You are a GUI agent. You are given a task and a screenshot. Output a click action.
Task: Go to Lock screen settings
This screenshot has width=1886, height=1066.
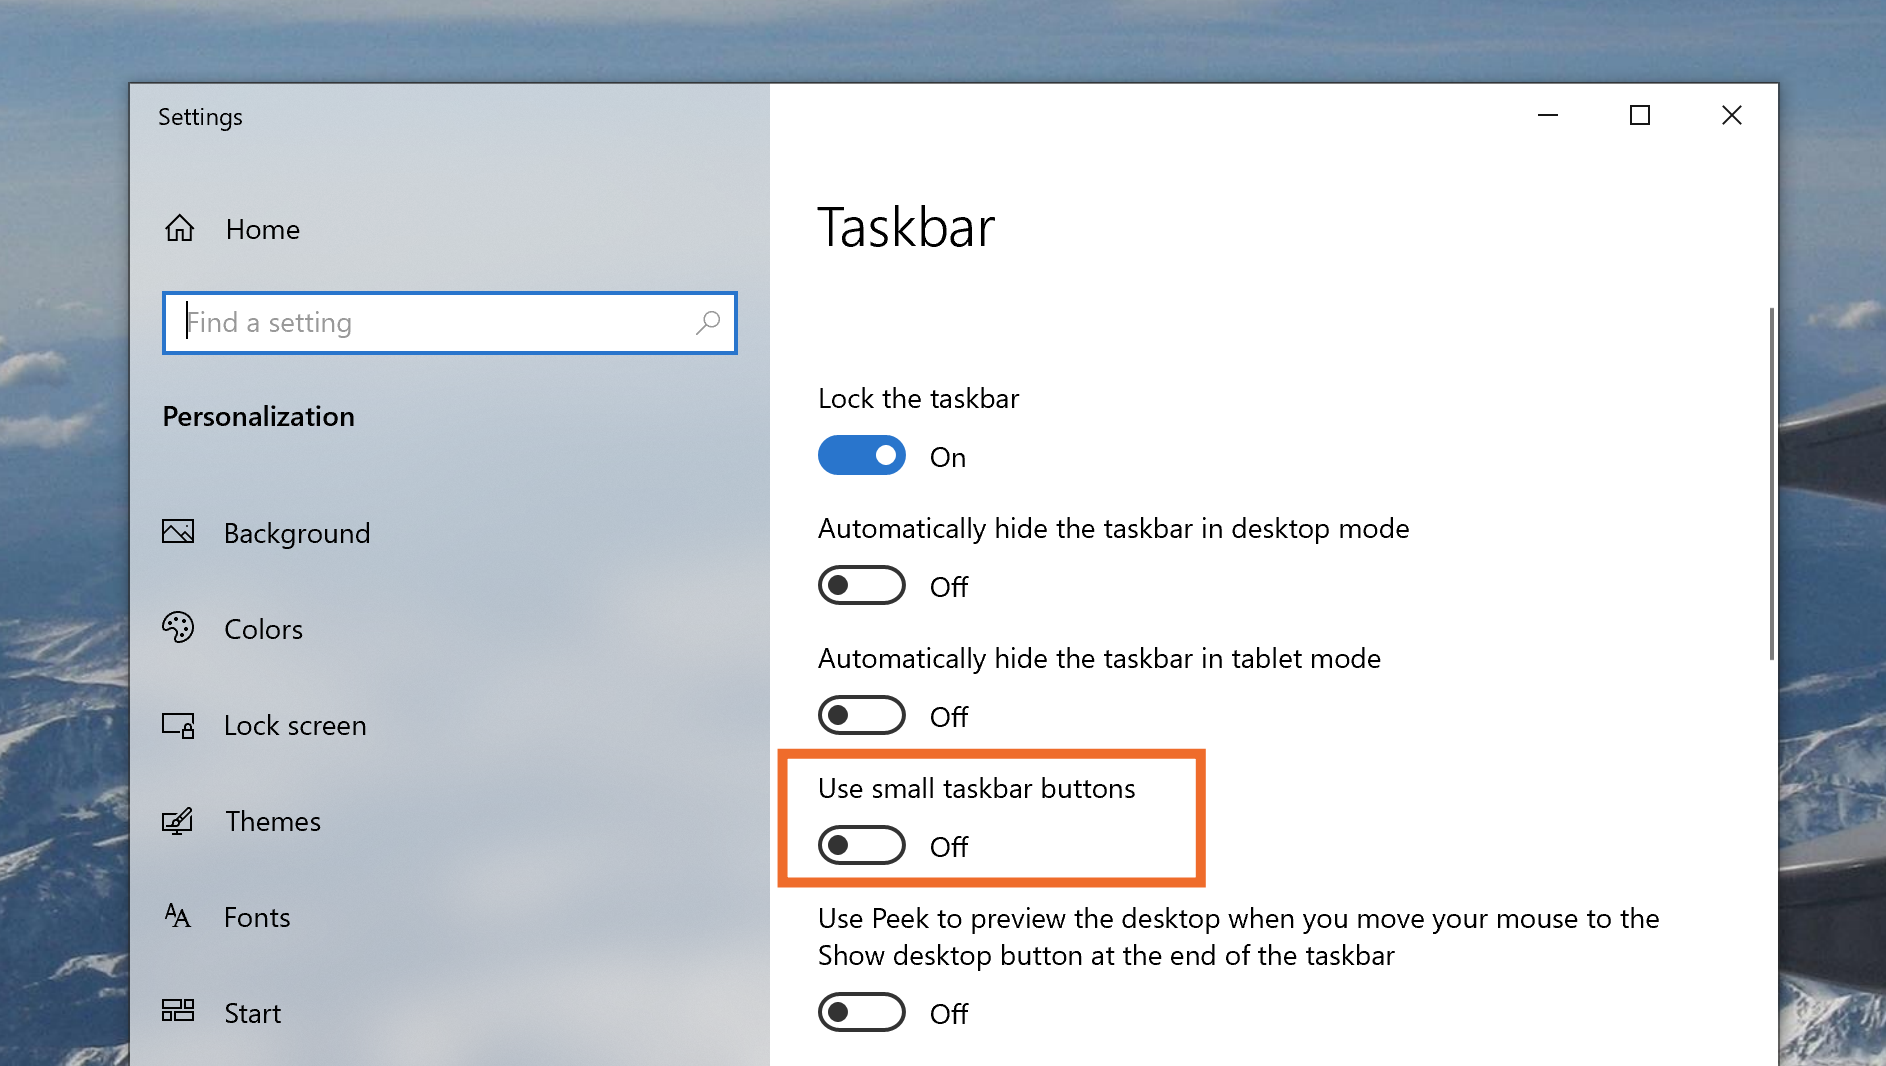295,725
